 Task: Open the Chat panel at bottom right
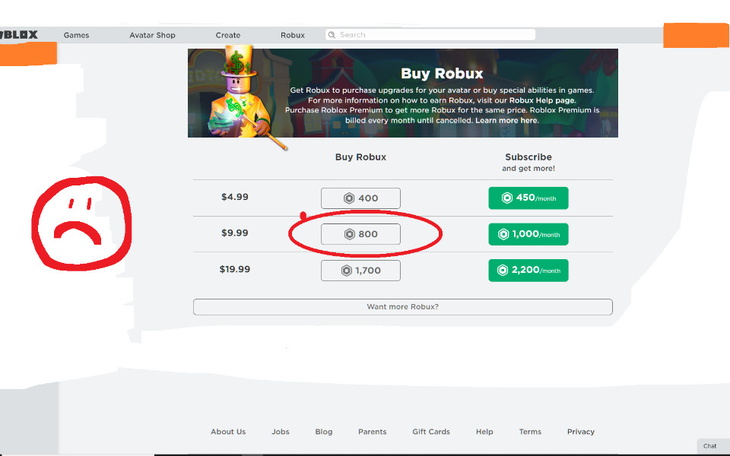[x=710, y=446]
